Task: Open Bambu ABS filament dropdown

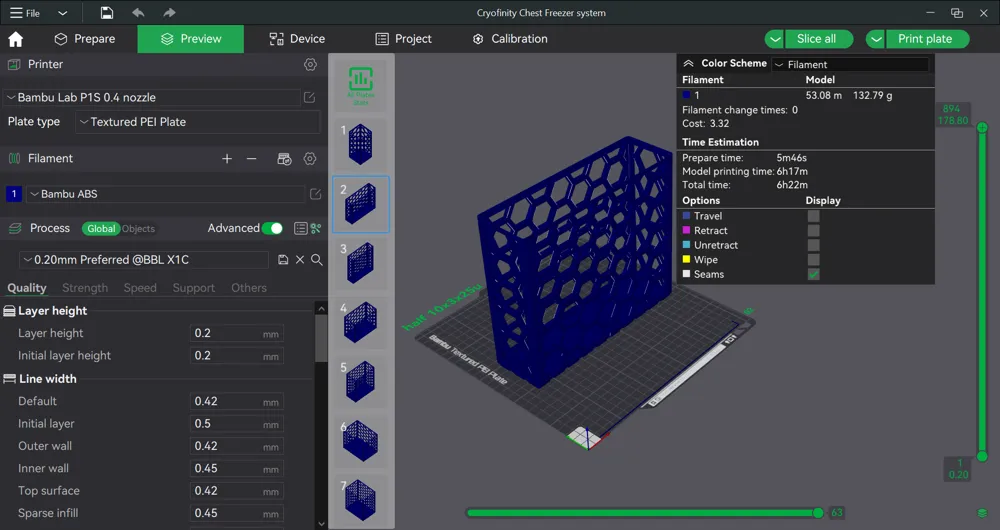Action: tap(166, 194)
